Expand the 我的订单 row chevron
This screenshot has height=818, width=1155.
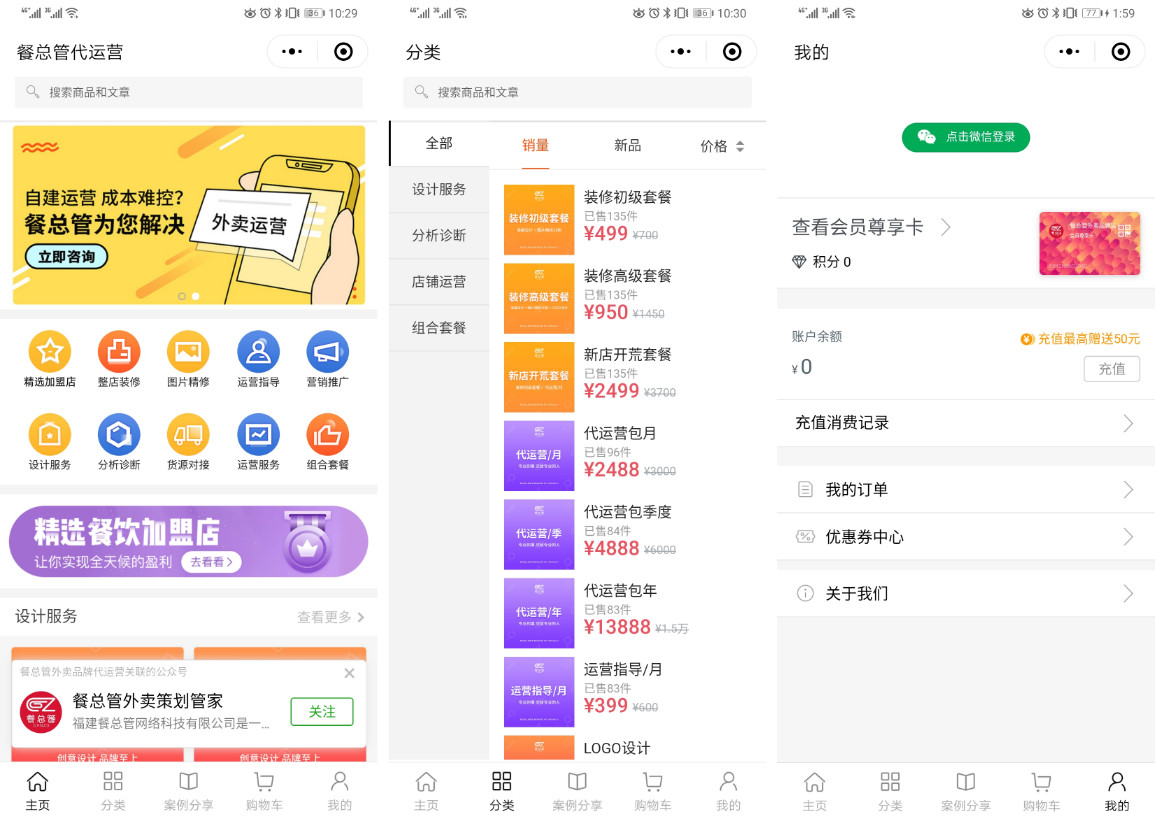click(x=1130, y=489)
